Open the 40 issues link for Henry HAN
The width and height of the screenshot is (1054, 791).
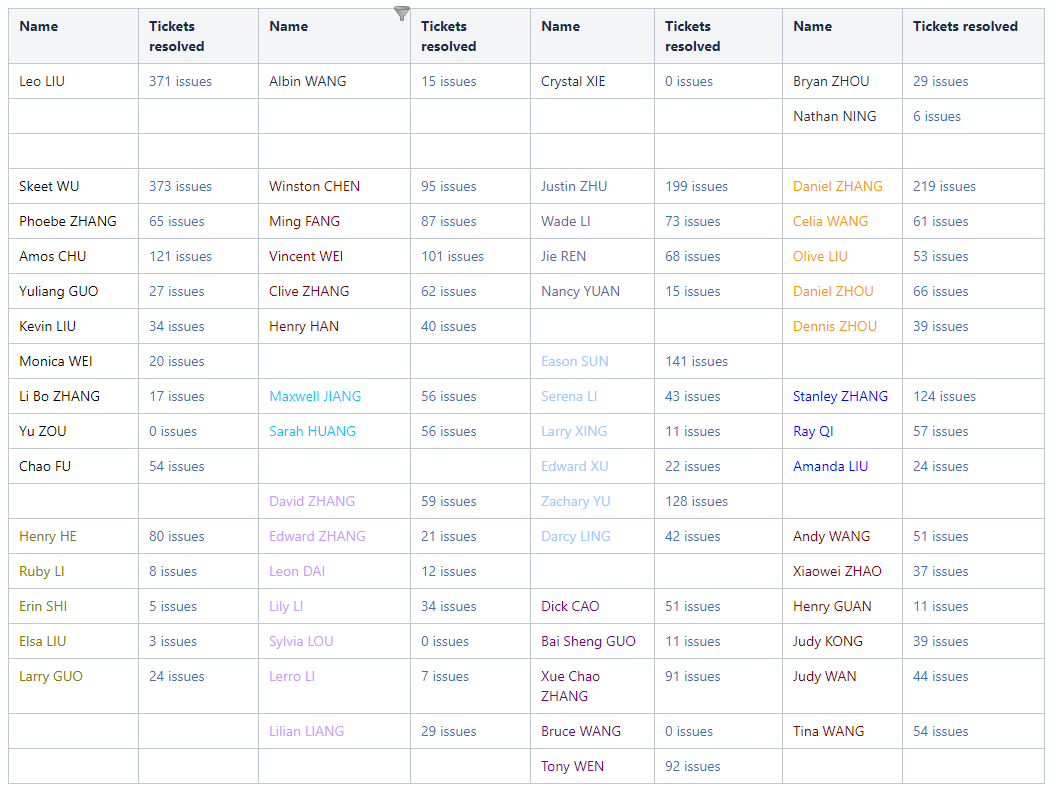coord(448,326)
